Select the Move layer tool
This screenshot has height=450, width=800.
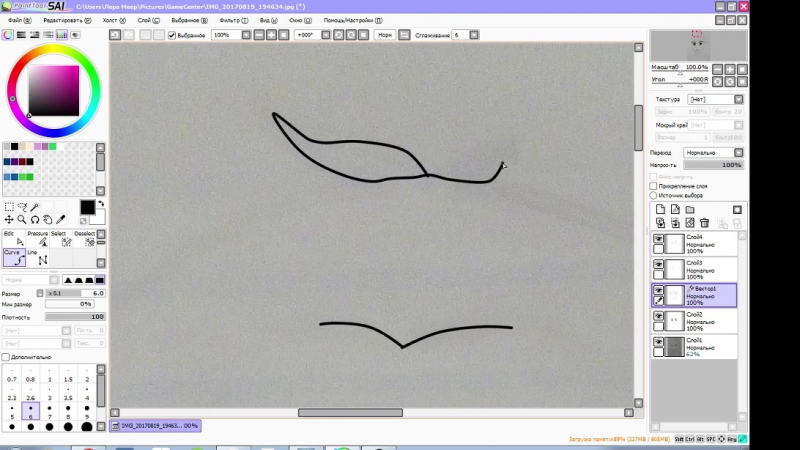pos(9,219)
